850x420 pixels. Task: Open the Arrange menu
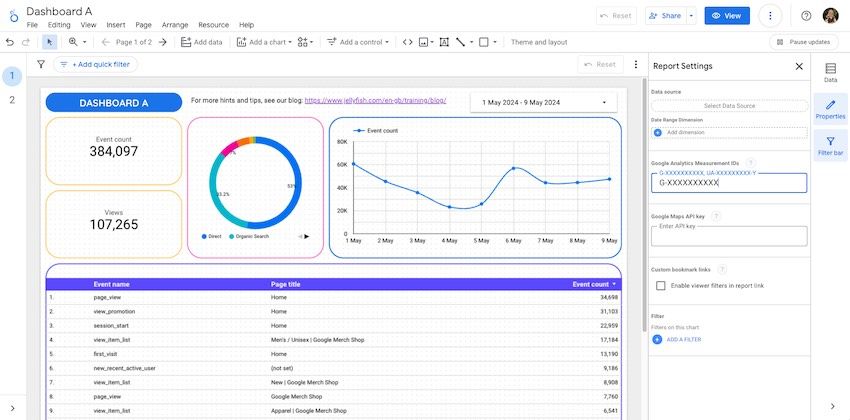tap(175, 25)
